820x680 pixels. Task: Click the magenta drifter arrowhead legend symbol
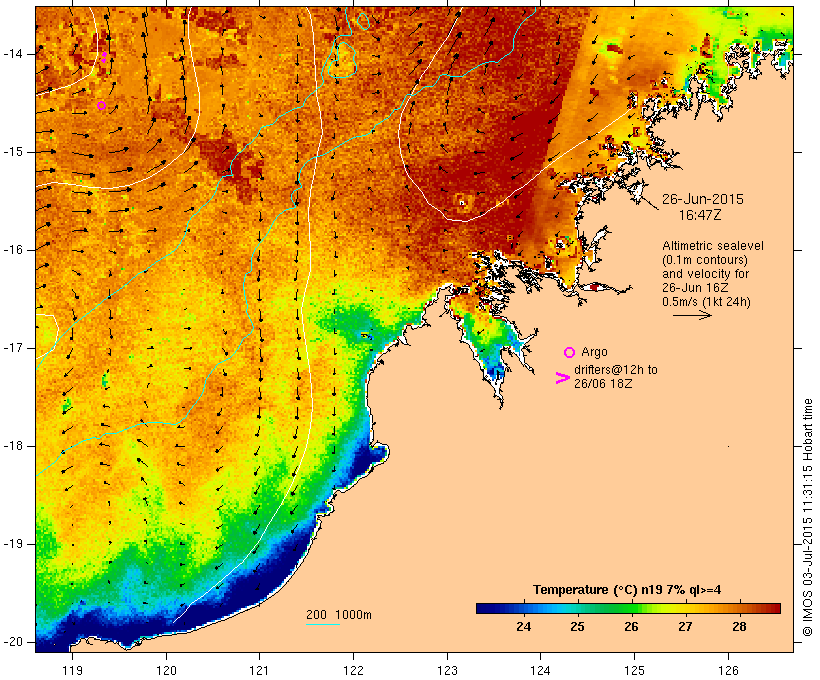point(562,378)
